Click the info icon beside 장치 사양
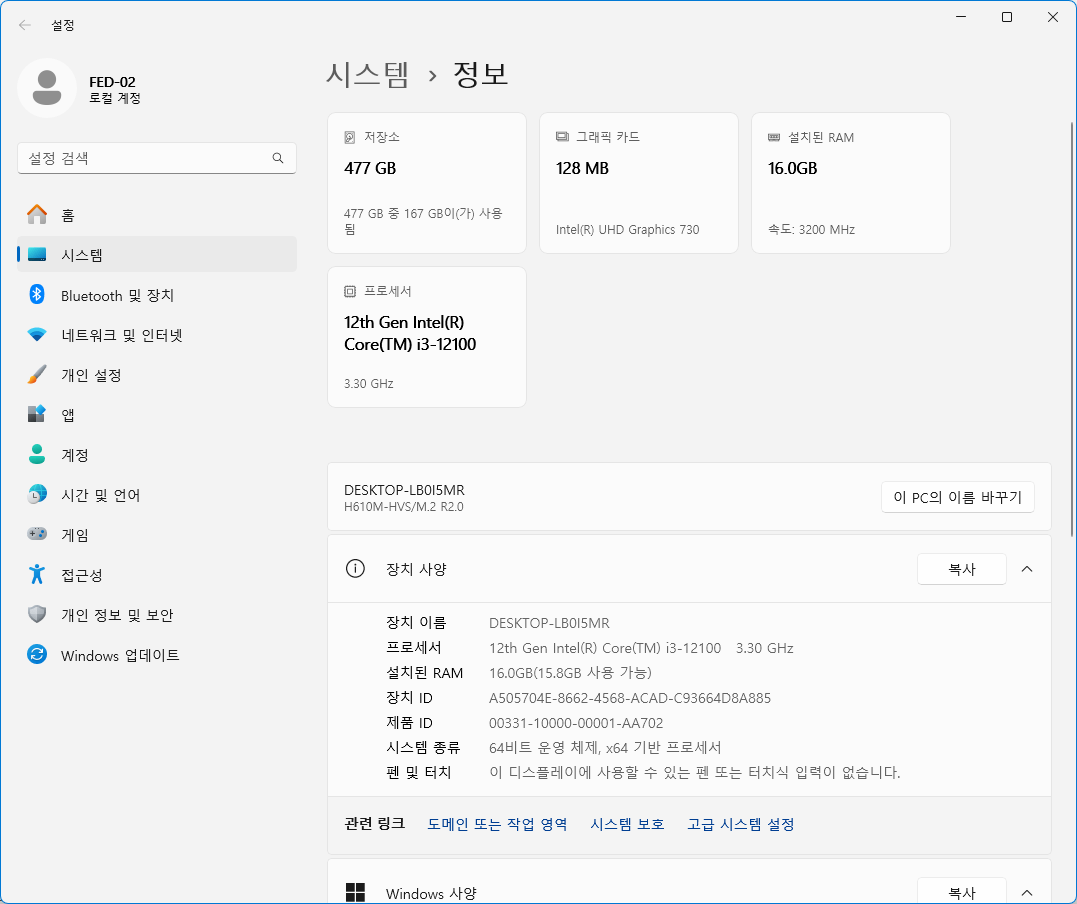The width and height of the screenshot is (1077, 904). pos(355,569)
